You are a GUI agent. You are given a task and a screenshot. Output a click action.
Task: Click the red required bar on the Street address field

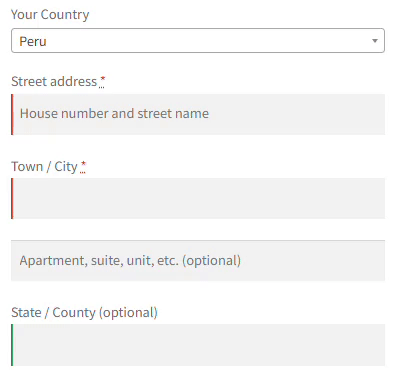tap(12, 114)
